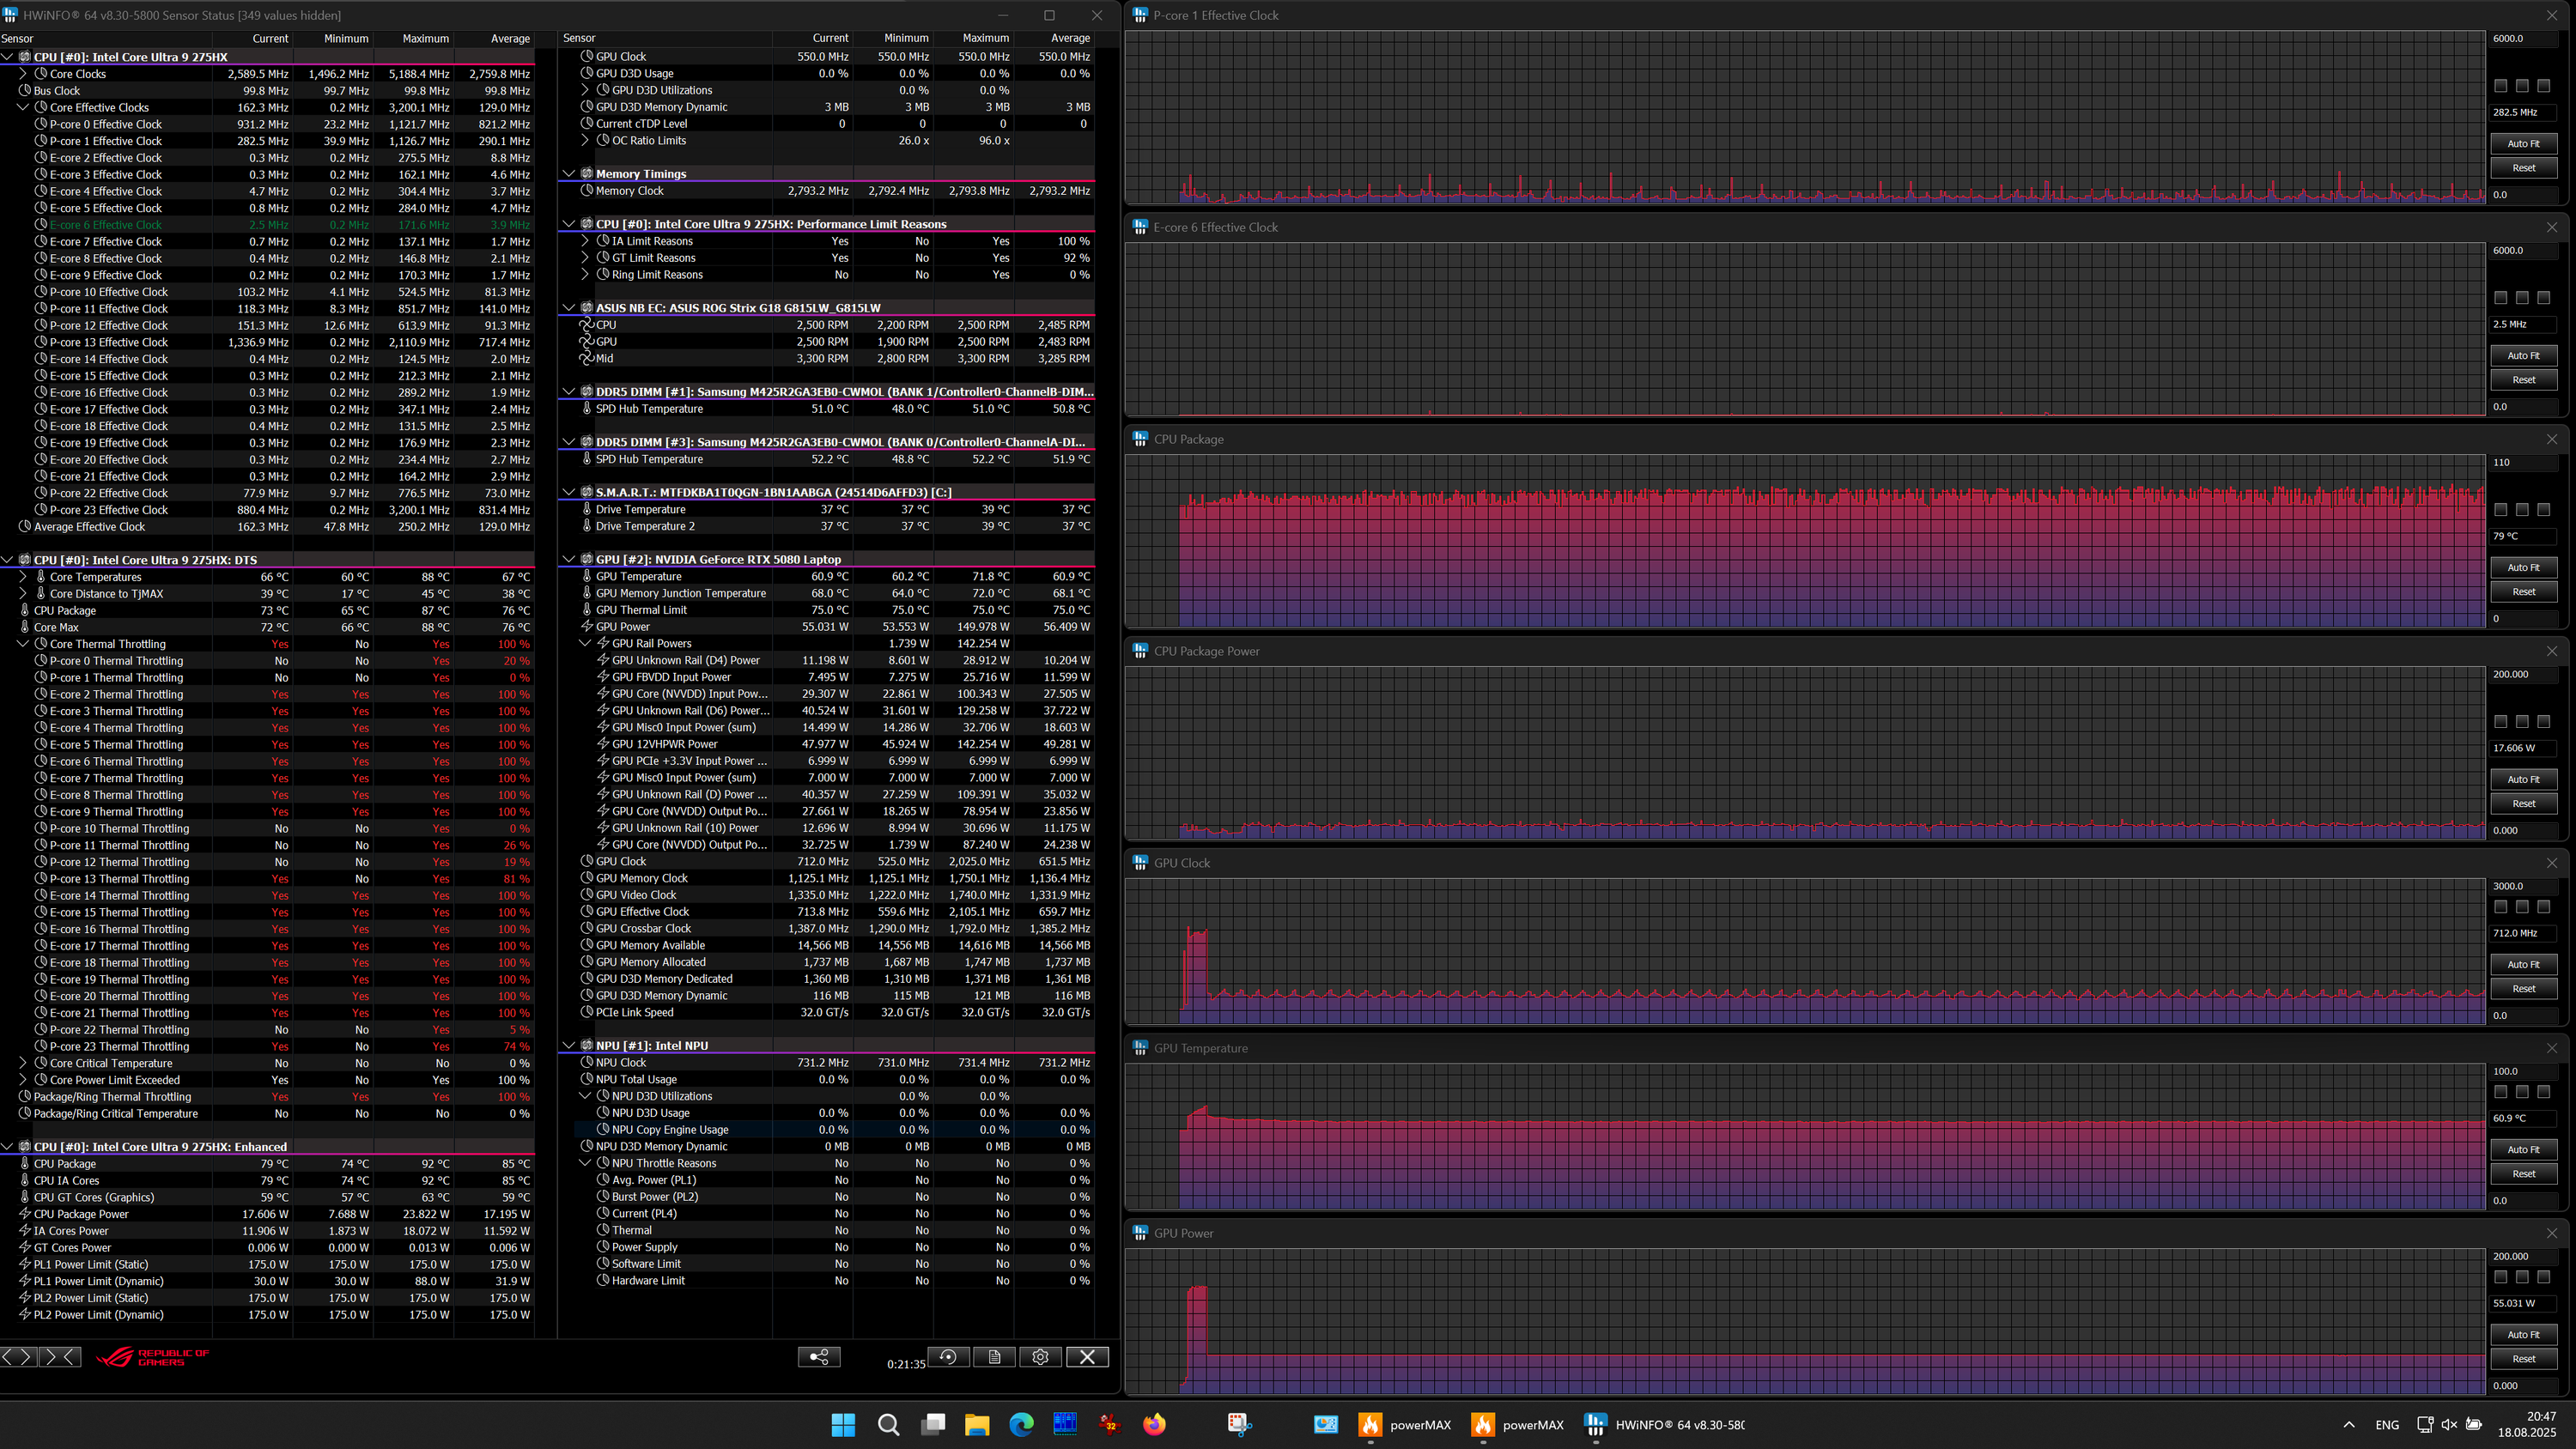Open HWiNFO sensor settings gear icon
The height and width of the screenshot is (1449, 2576).
pos(1040,1357)
